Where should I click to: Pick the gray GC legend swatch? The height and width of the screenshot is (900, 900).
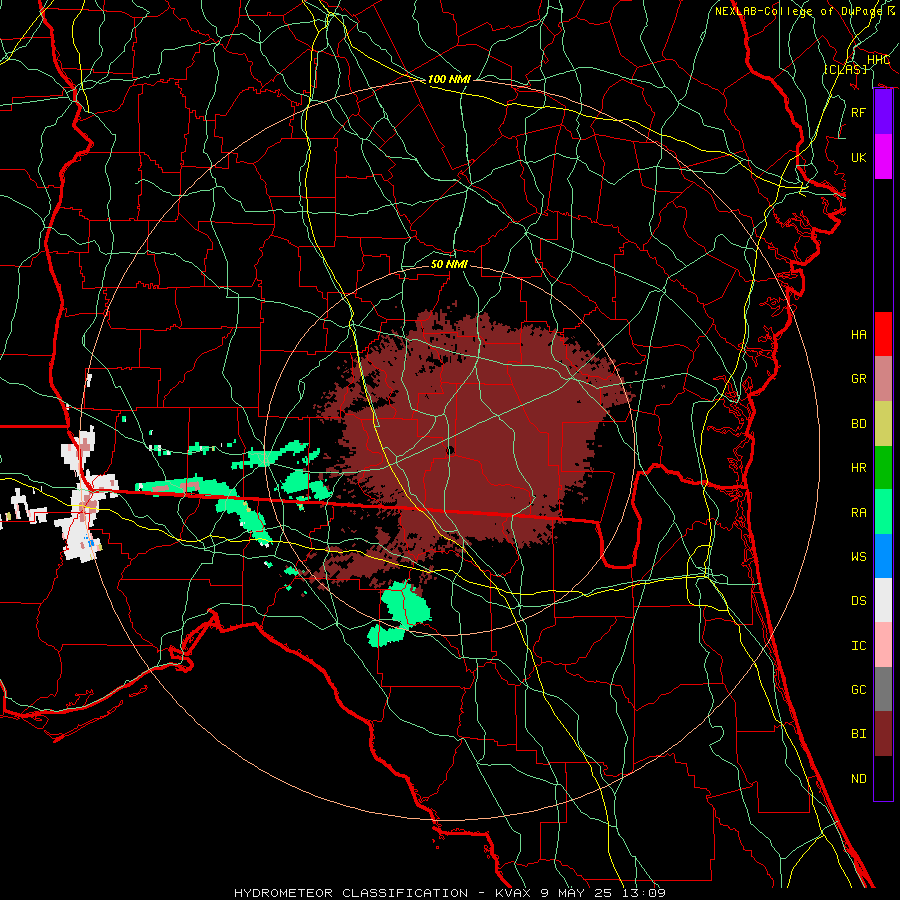[883, 689]
